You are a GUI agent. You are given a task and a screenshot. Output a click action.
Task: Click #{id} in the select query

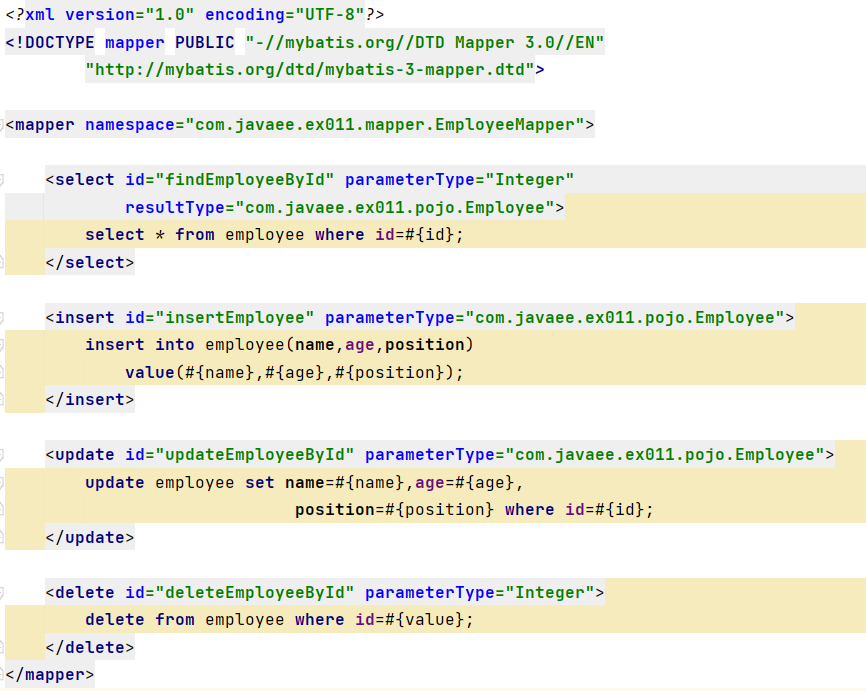point(430,235)
